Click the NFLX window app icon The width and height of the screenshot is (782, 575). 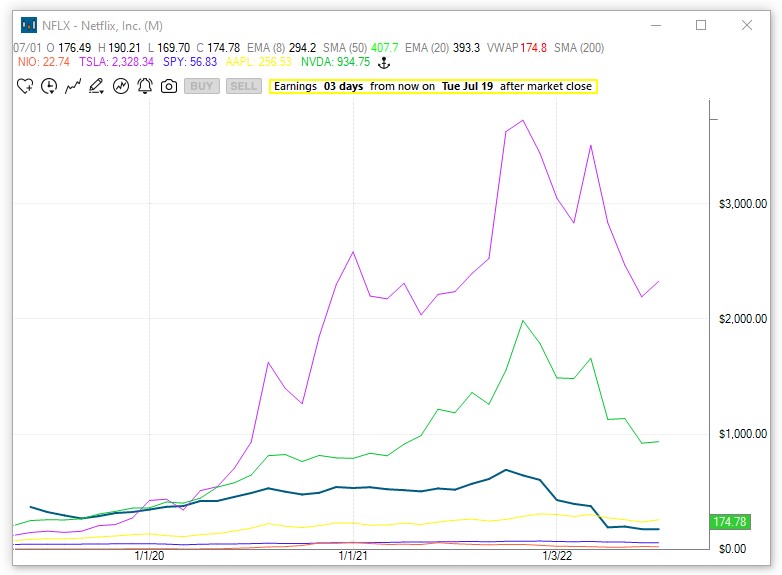click(28, 25)
